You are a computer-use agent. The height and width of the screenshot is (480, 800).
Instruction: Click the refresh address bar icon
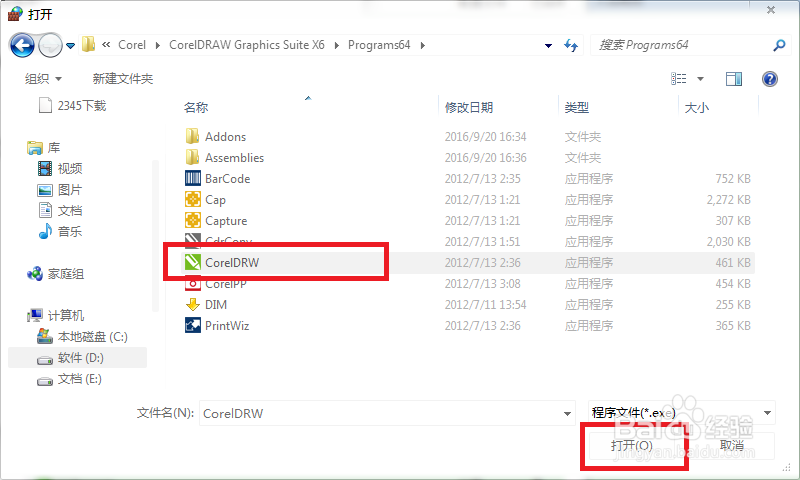pos(571,45)
